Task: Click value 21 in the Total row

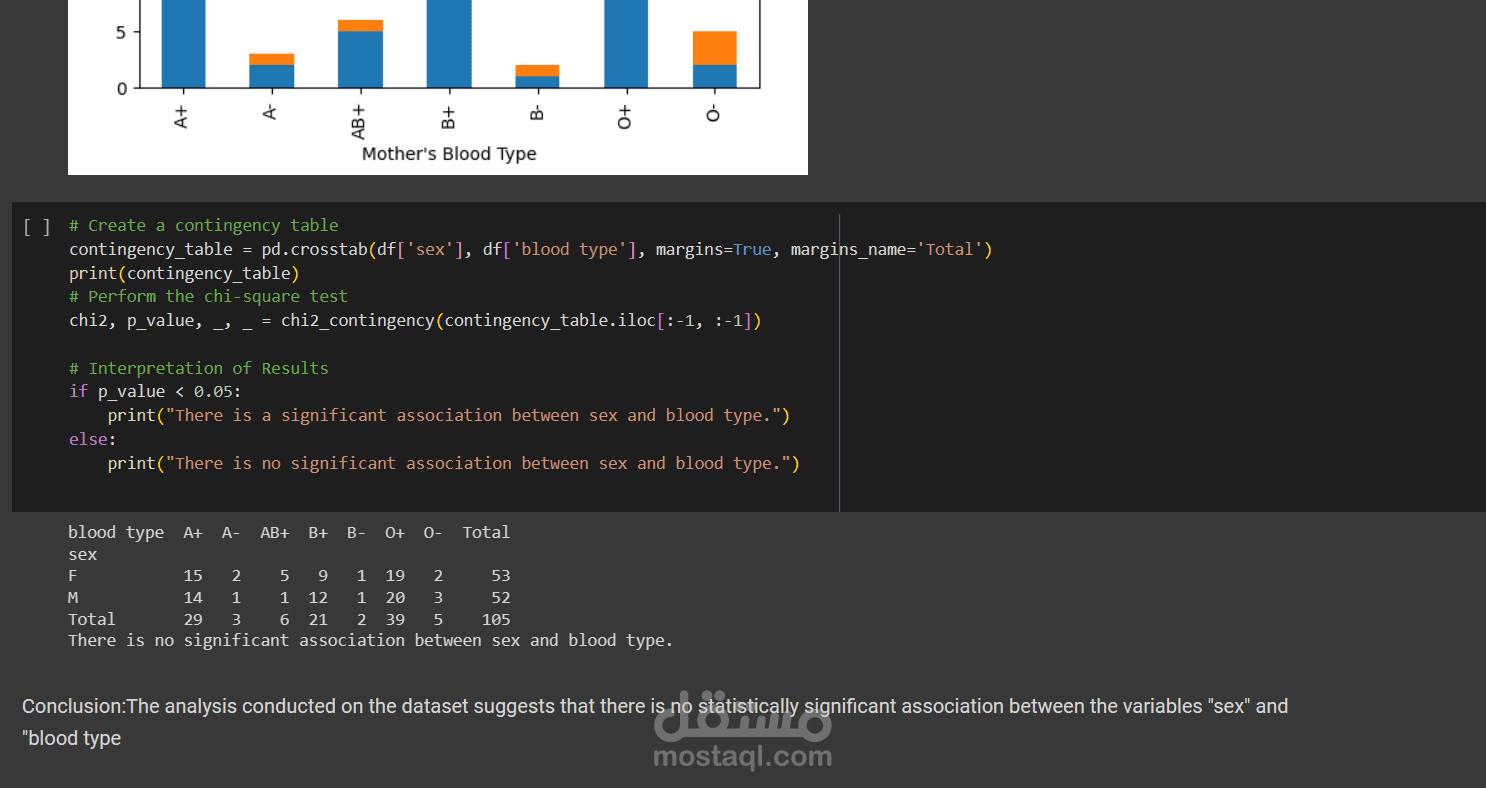Action: 318,620
